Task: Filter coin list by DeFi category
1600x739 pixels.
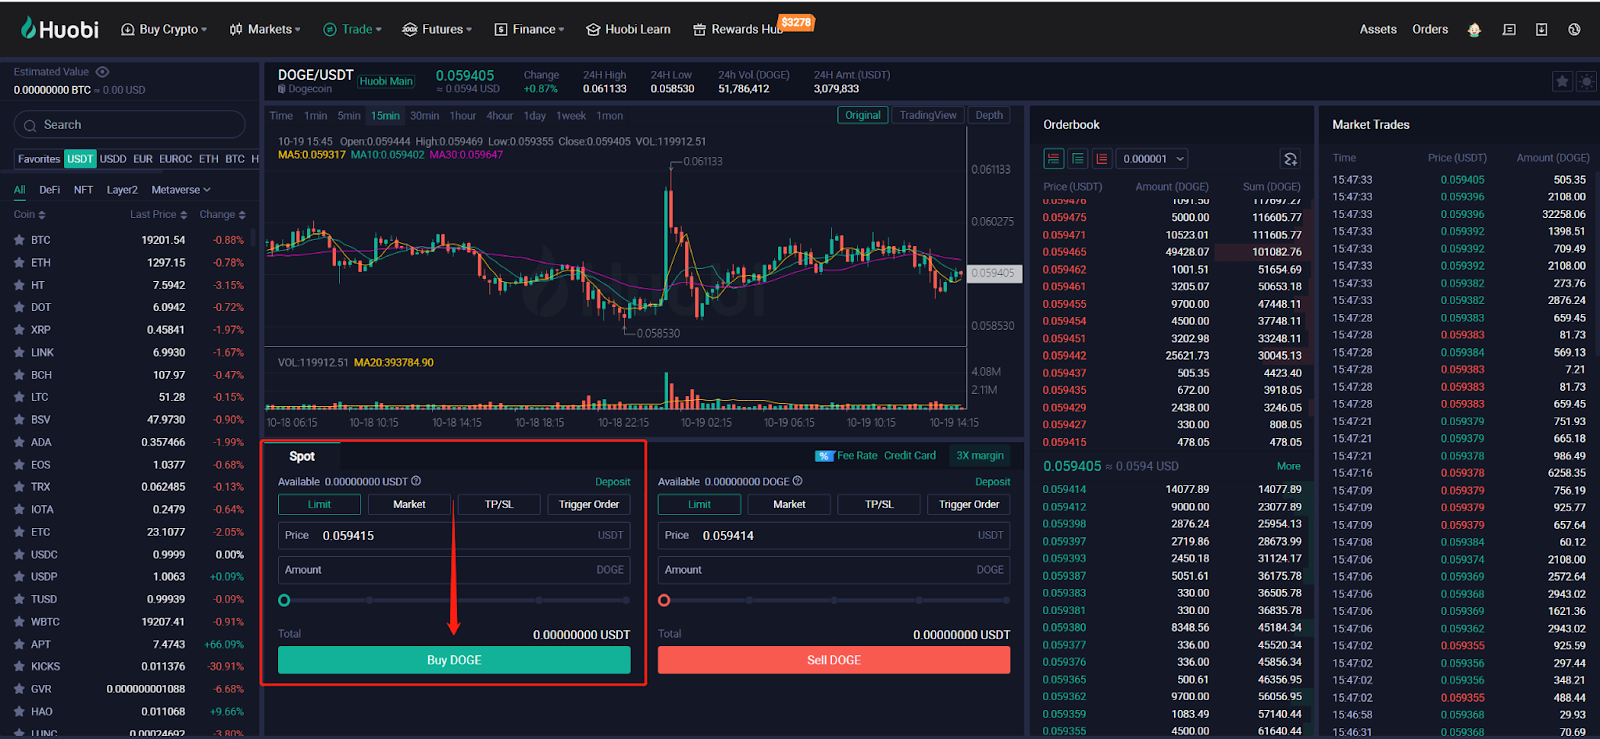Action: (x=50, y=190)
